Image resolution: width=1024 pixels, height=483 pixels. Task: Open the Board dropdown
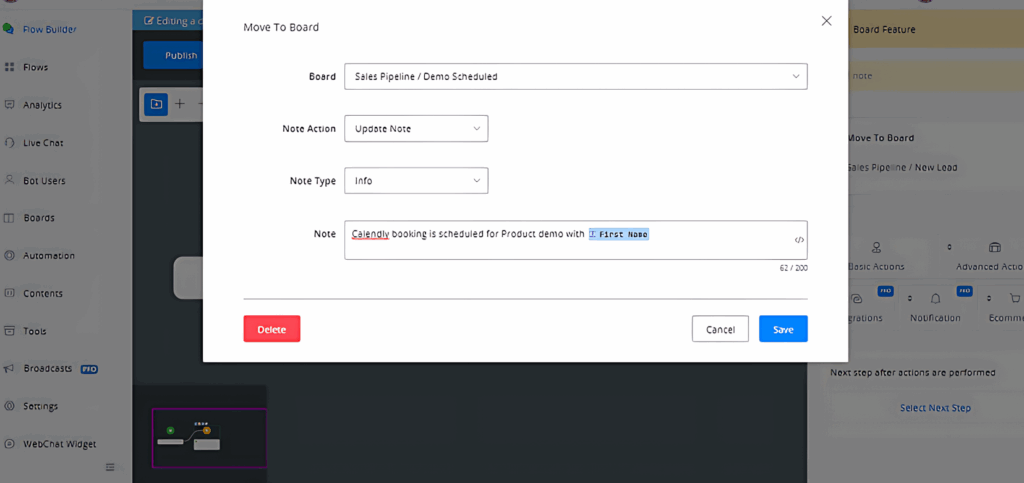[575, 76]
